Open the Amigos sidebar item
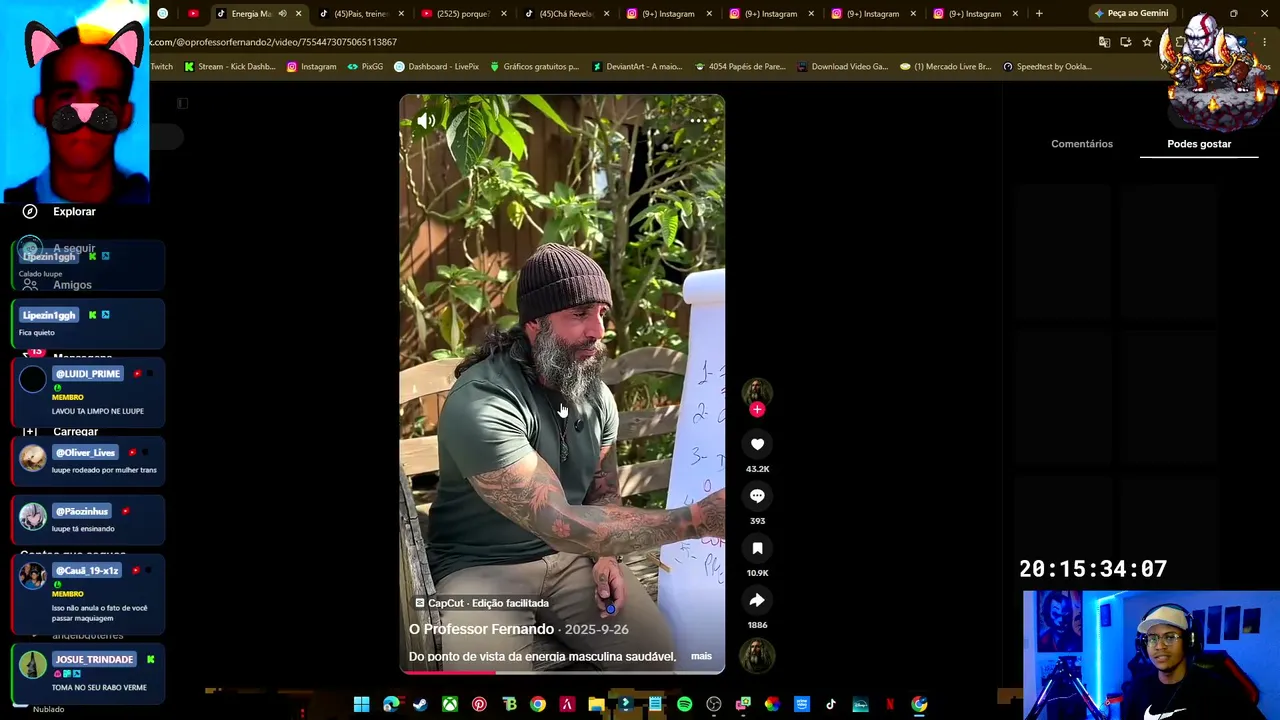 (72, 285)
